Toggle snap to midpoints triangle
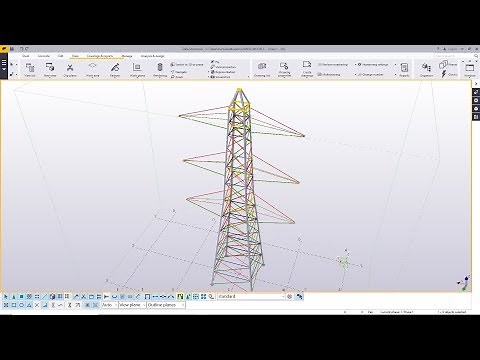Viewport: 480px width, 360px height. (29, 305)
